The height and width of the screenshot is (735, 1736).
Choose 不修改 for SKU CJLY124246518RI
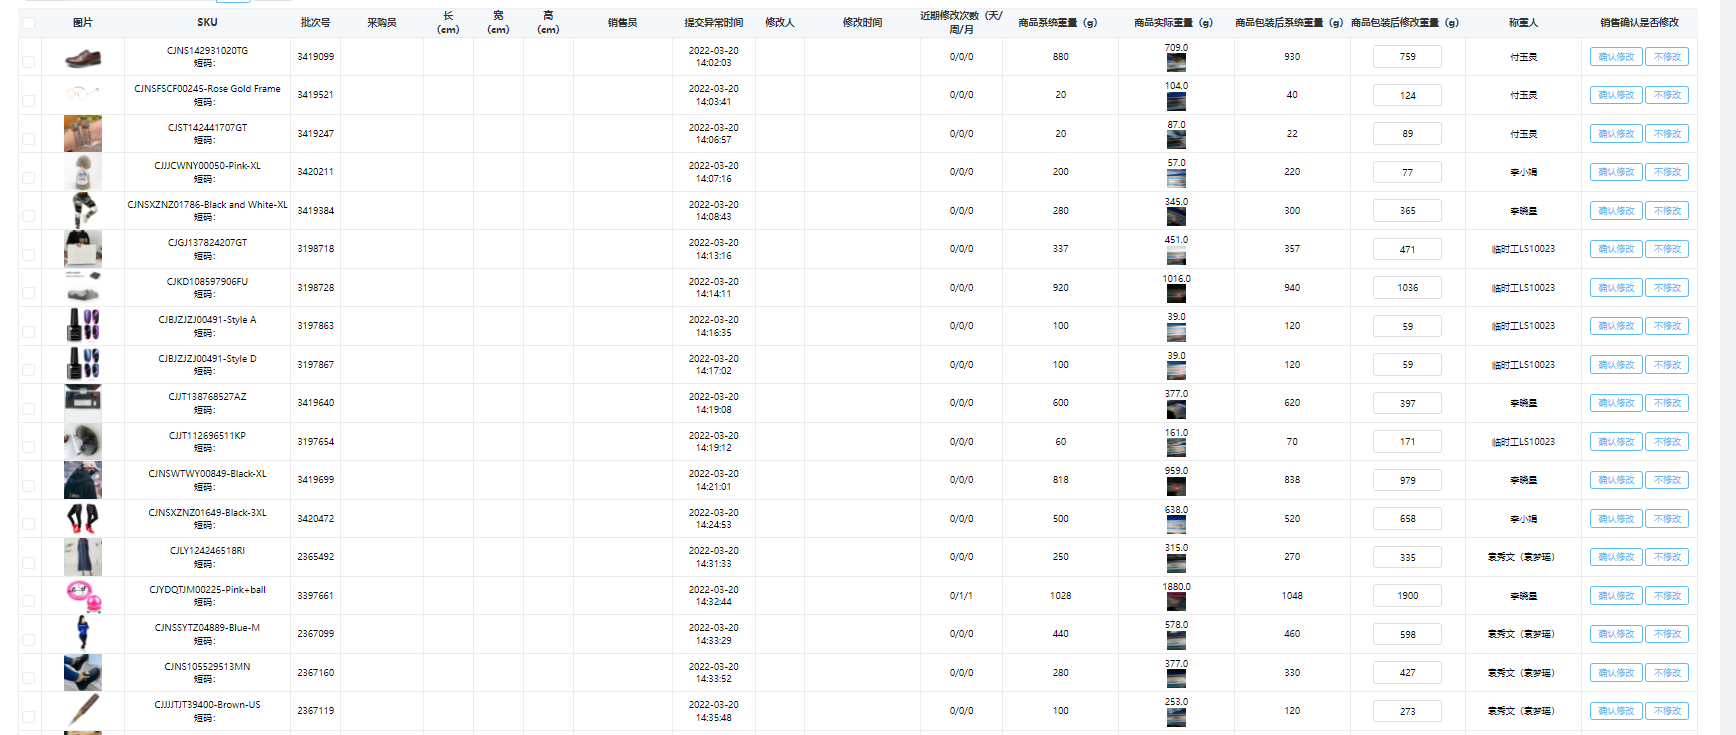(x=1667, y=557)
